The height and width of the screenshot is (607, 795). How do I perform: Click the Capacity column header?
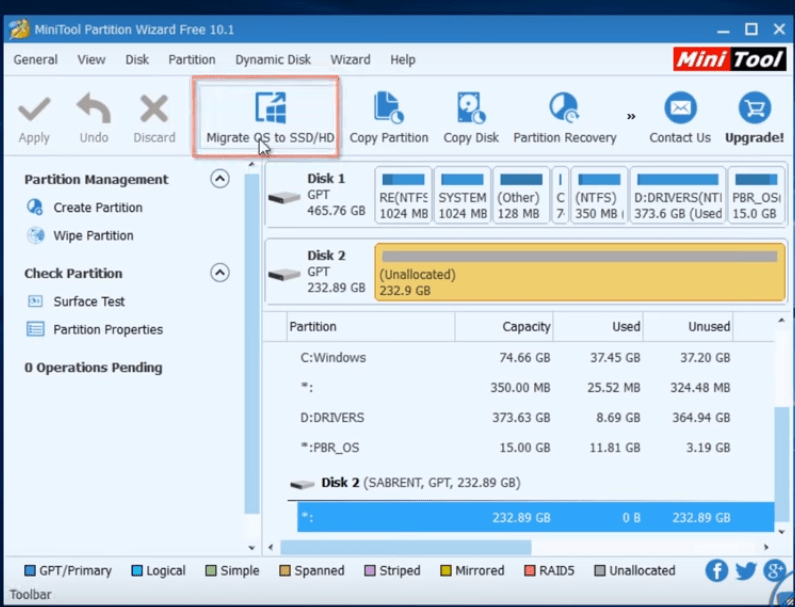(x=504, y=327)
